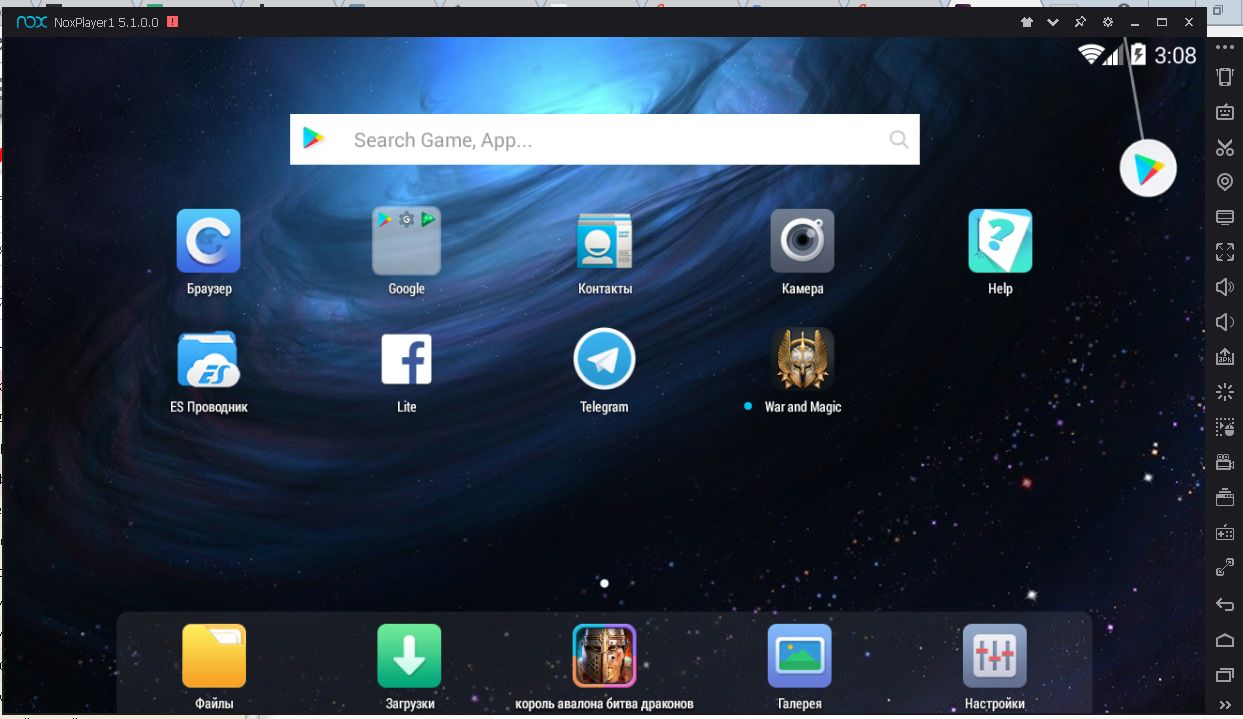Launch the Контакты app
The width and height of the screenshot is (1243, 719).
(604, 241)
